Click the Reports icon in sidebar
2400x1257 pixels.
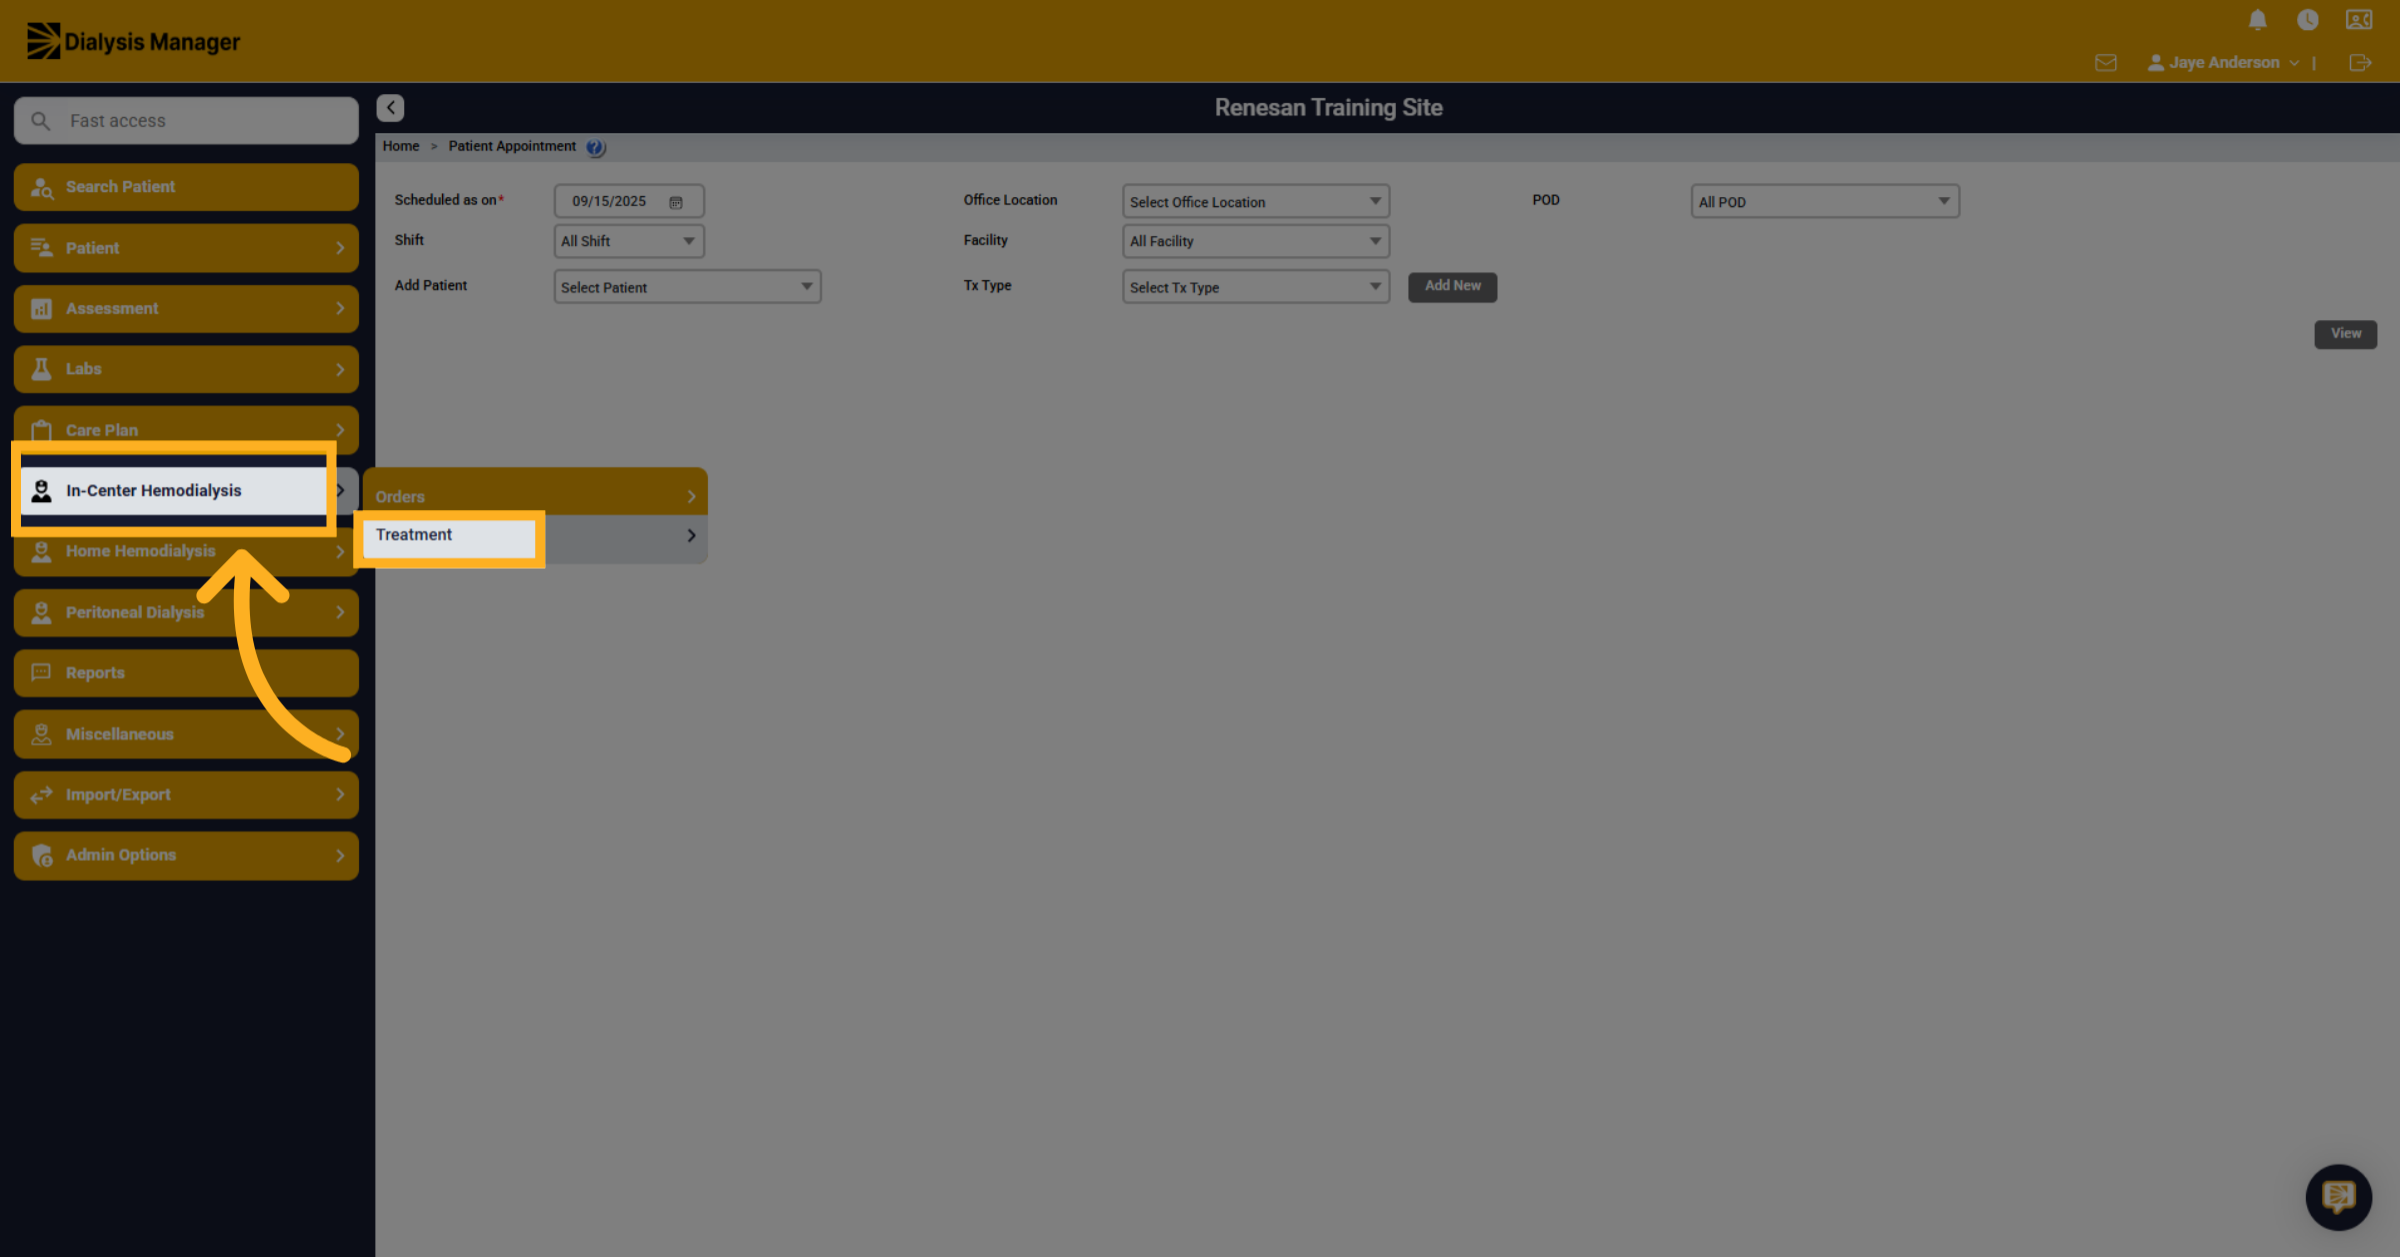pyautogui.click(x=42, y=672)
